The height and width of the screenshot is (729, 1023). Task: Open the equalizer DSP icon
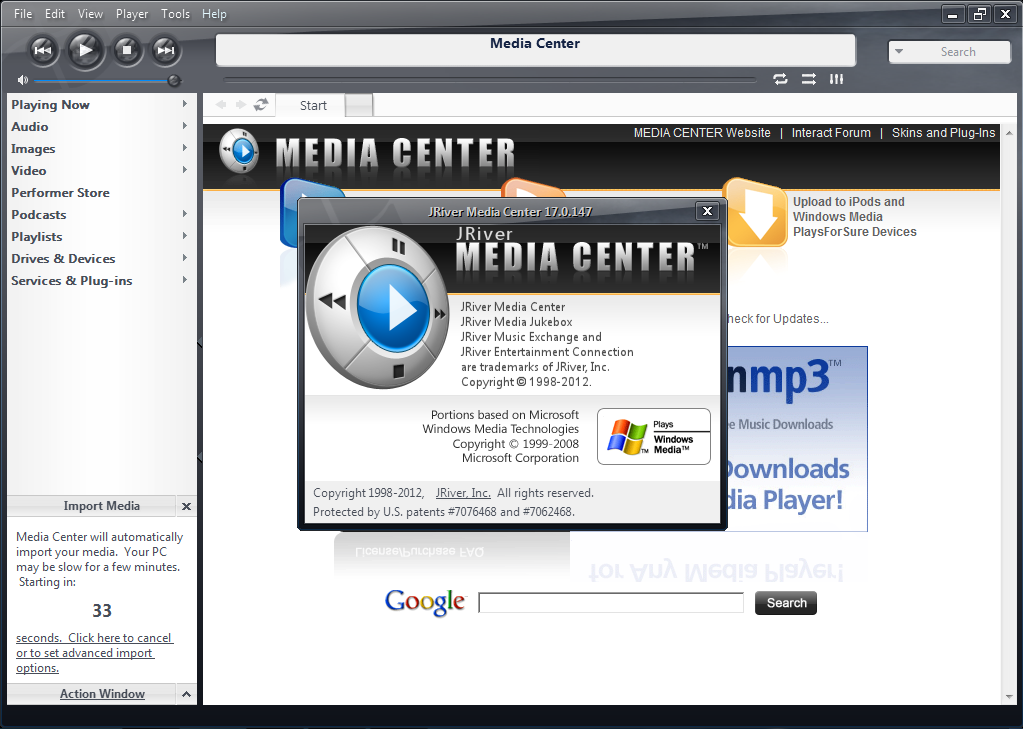click(x=836, y=79)
